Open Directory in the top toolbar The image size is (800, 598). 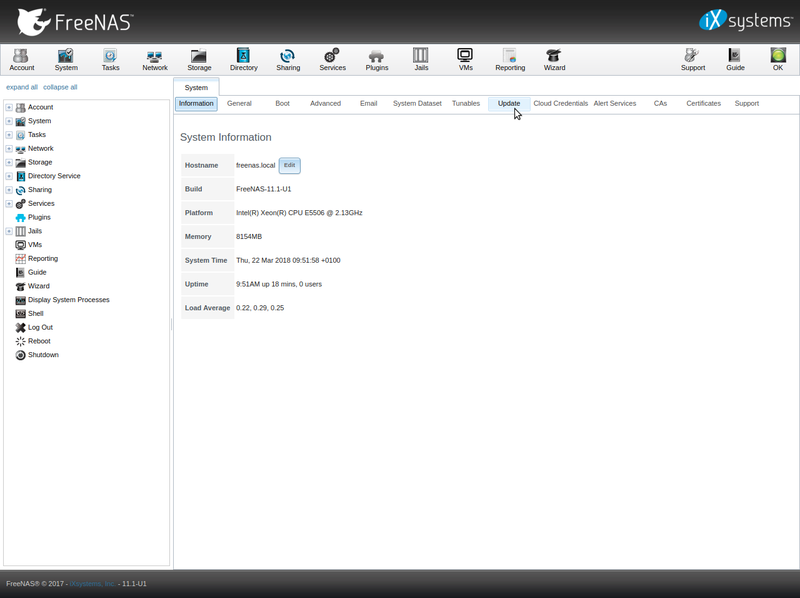[243, 60]
